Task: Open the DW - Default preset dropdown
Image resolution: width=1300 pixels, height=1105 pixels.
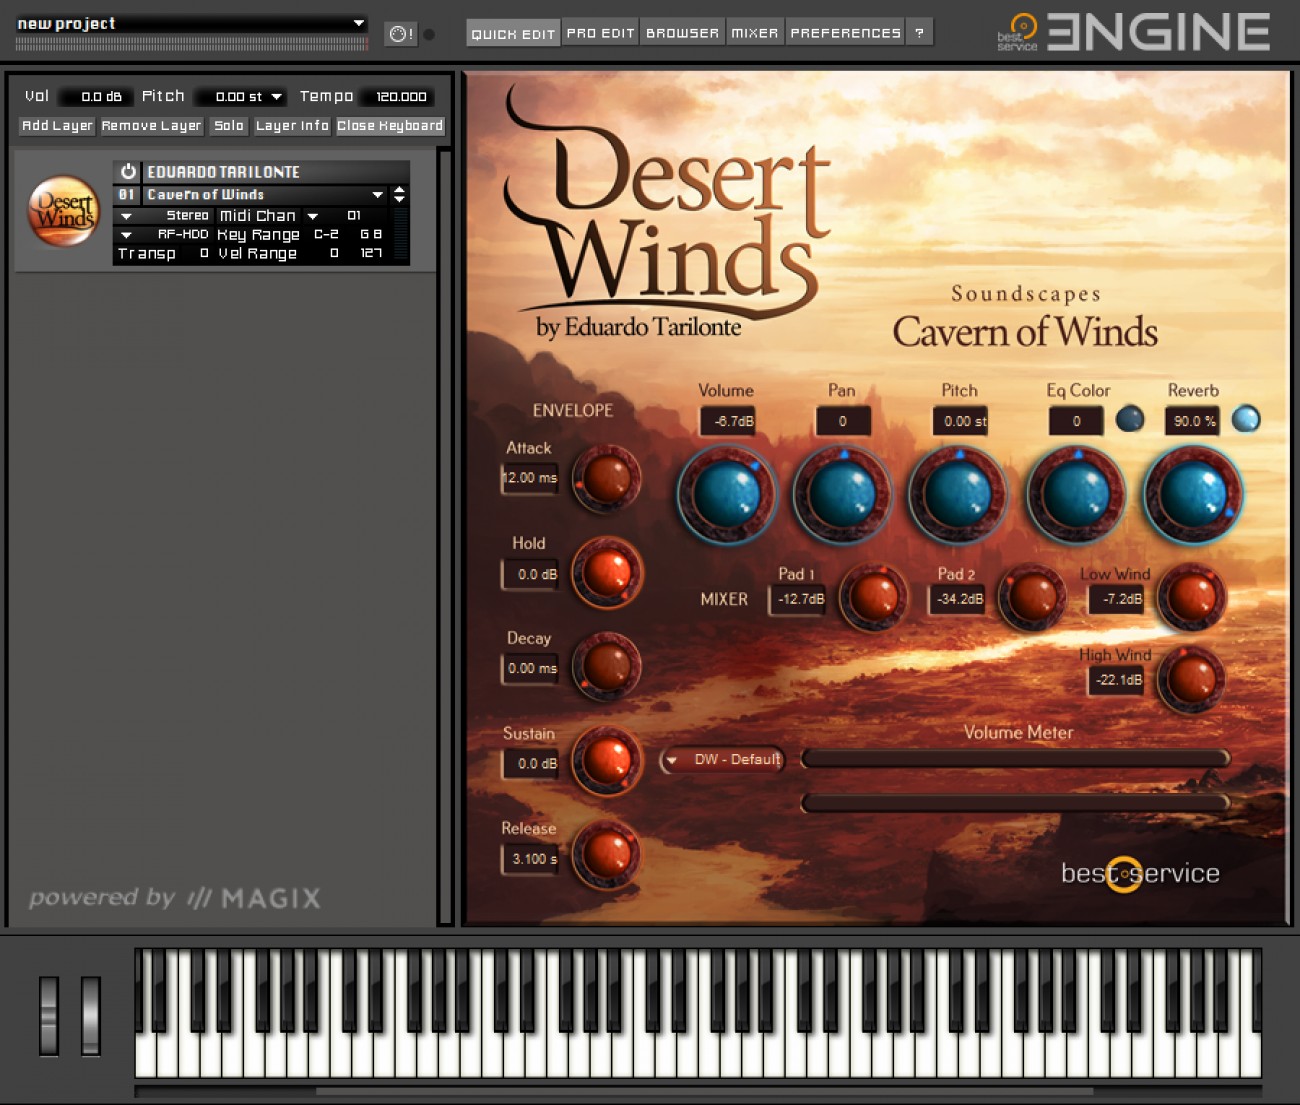Action: (x=722, y=760)
